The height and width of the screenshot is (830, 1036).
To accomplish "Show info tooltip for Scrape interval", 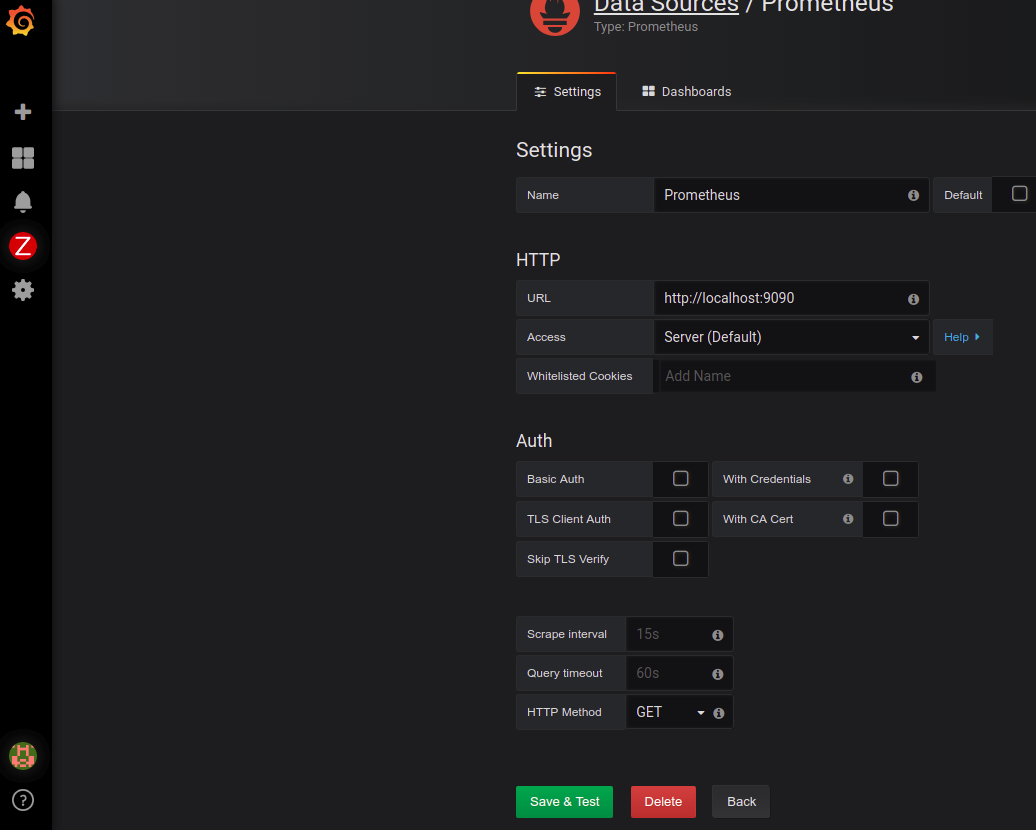I will pos(718,635).
